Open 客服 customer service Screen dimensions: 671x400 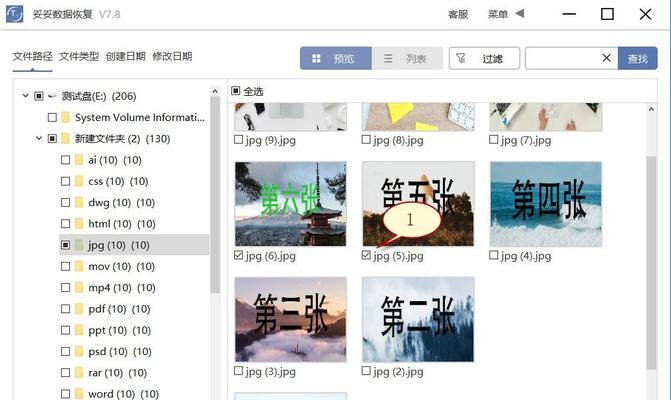(x=458, y=14)
